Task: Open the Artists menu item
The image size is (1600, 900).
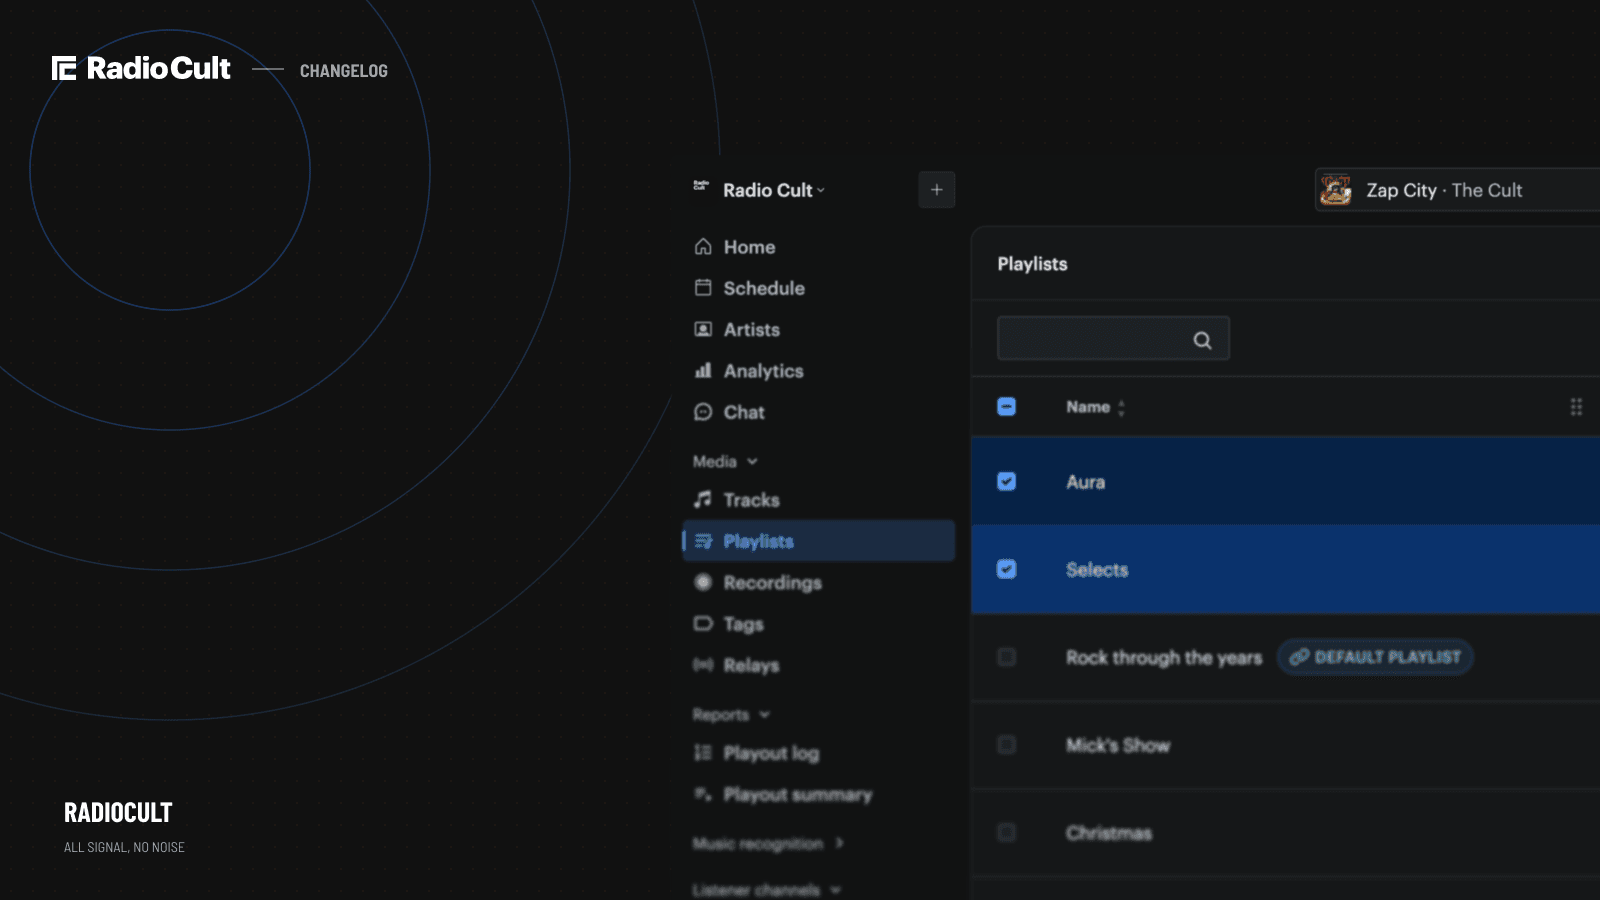Action: click(752, 329)
